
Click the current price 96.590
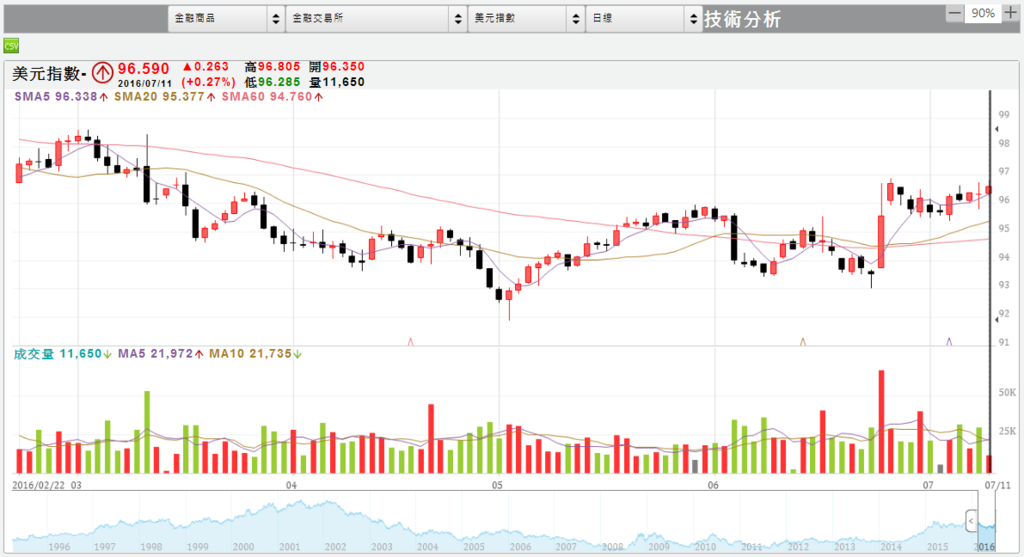click(144, 69)
